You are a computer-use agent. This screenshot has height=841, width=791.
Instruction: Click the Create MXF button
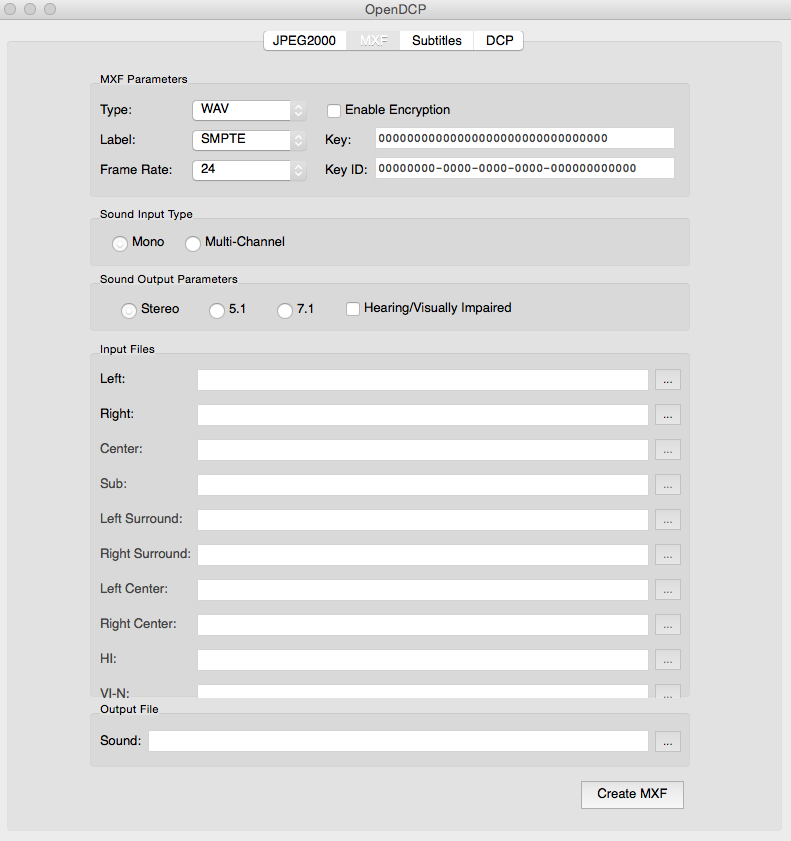point(632,794)
